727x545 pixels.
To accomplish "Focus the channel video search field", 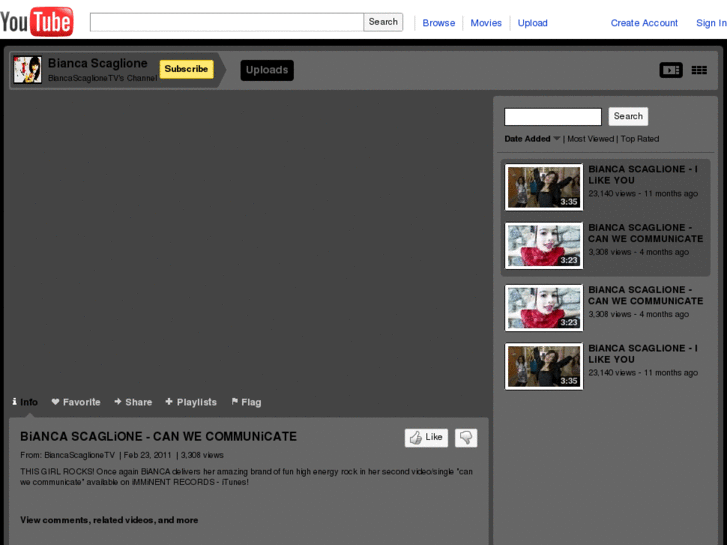I will (x=553, y=116).
